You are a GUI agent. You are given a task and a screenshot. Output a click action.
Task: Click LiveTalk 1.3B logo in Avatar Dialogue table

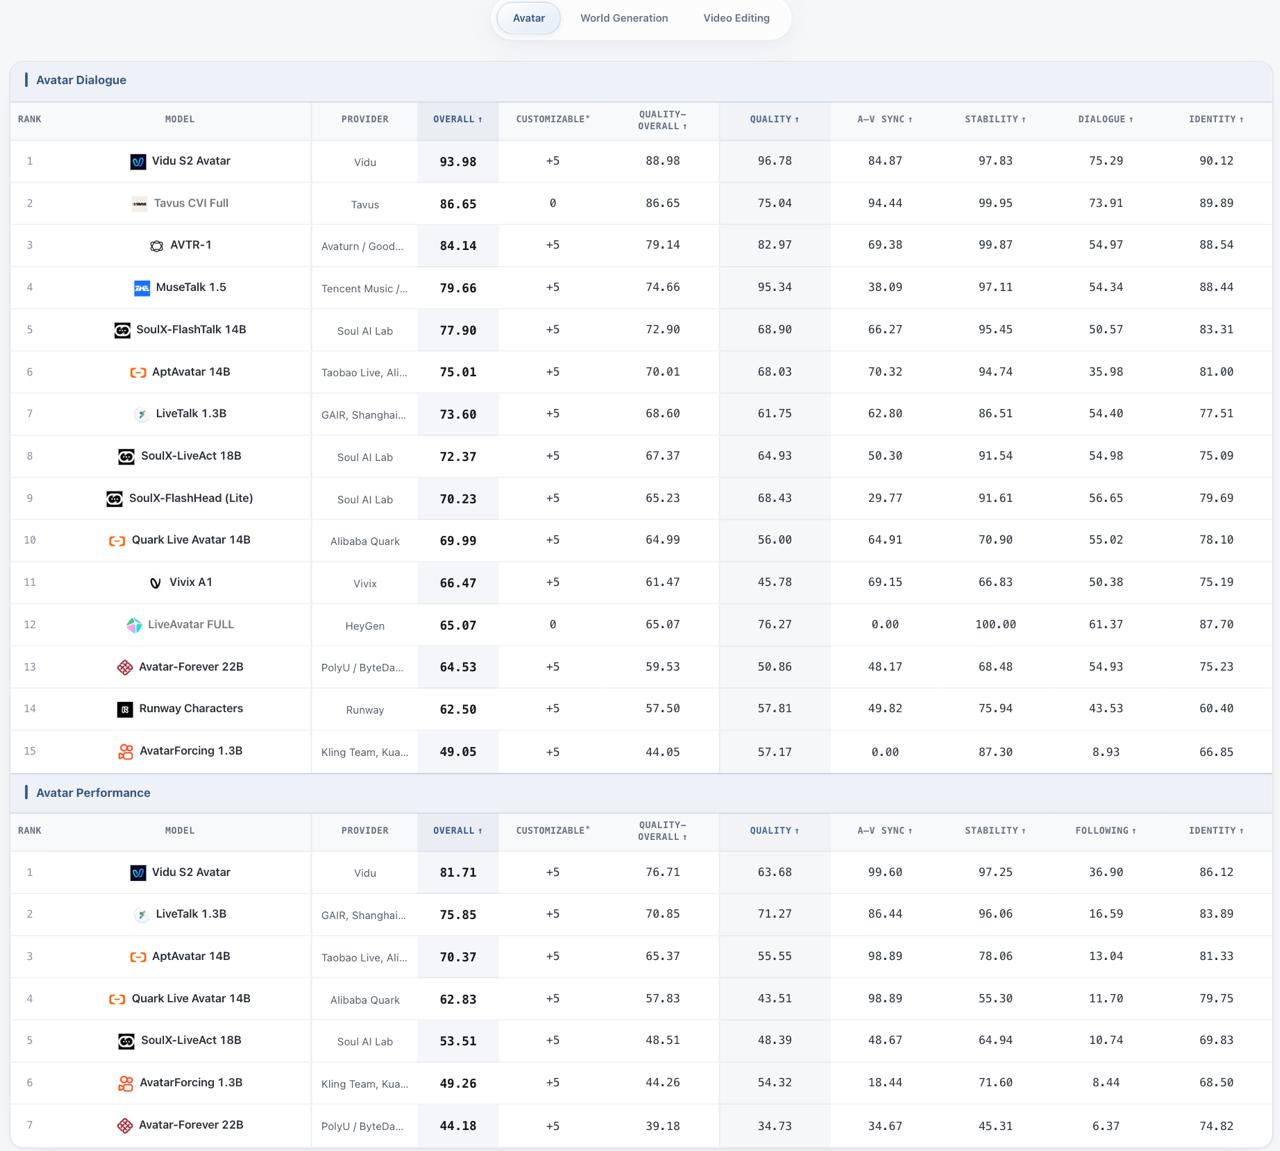(x=142, y=414)
